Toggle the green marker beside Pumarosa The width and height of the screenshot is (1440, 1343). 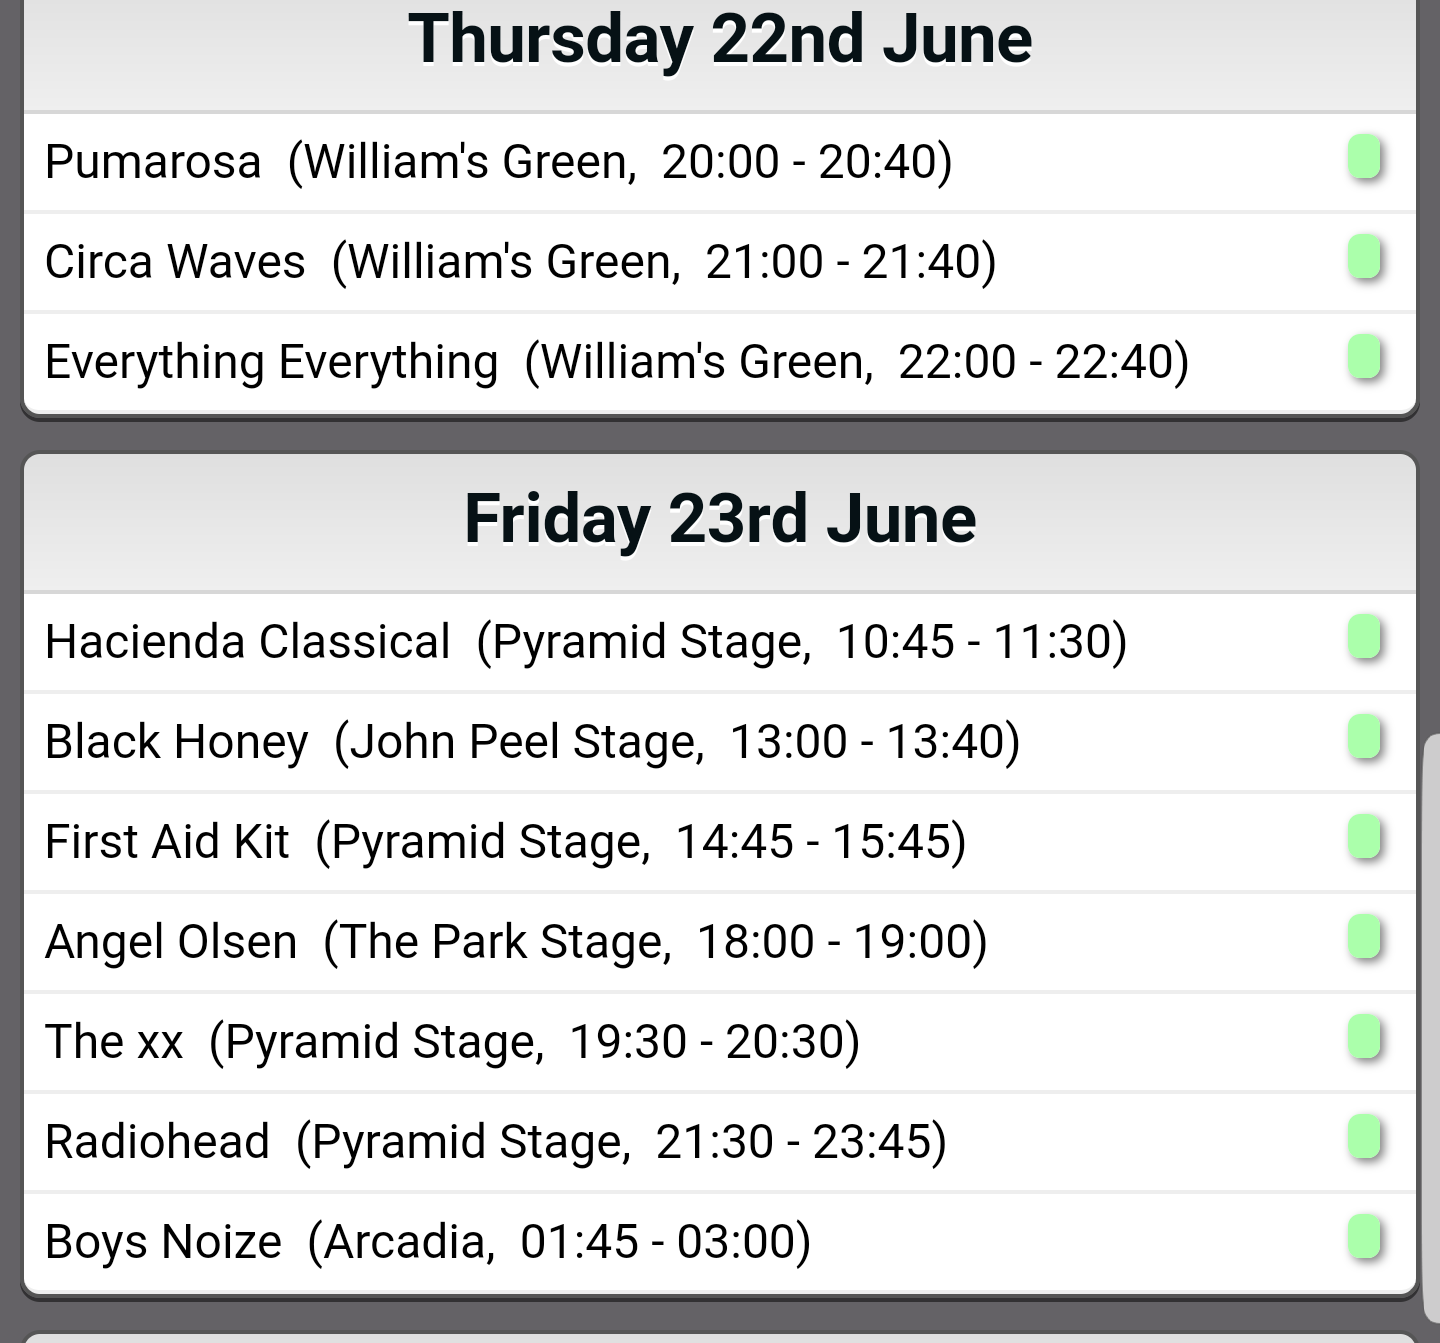point(1364,158)
